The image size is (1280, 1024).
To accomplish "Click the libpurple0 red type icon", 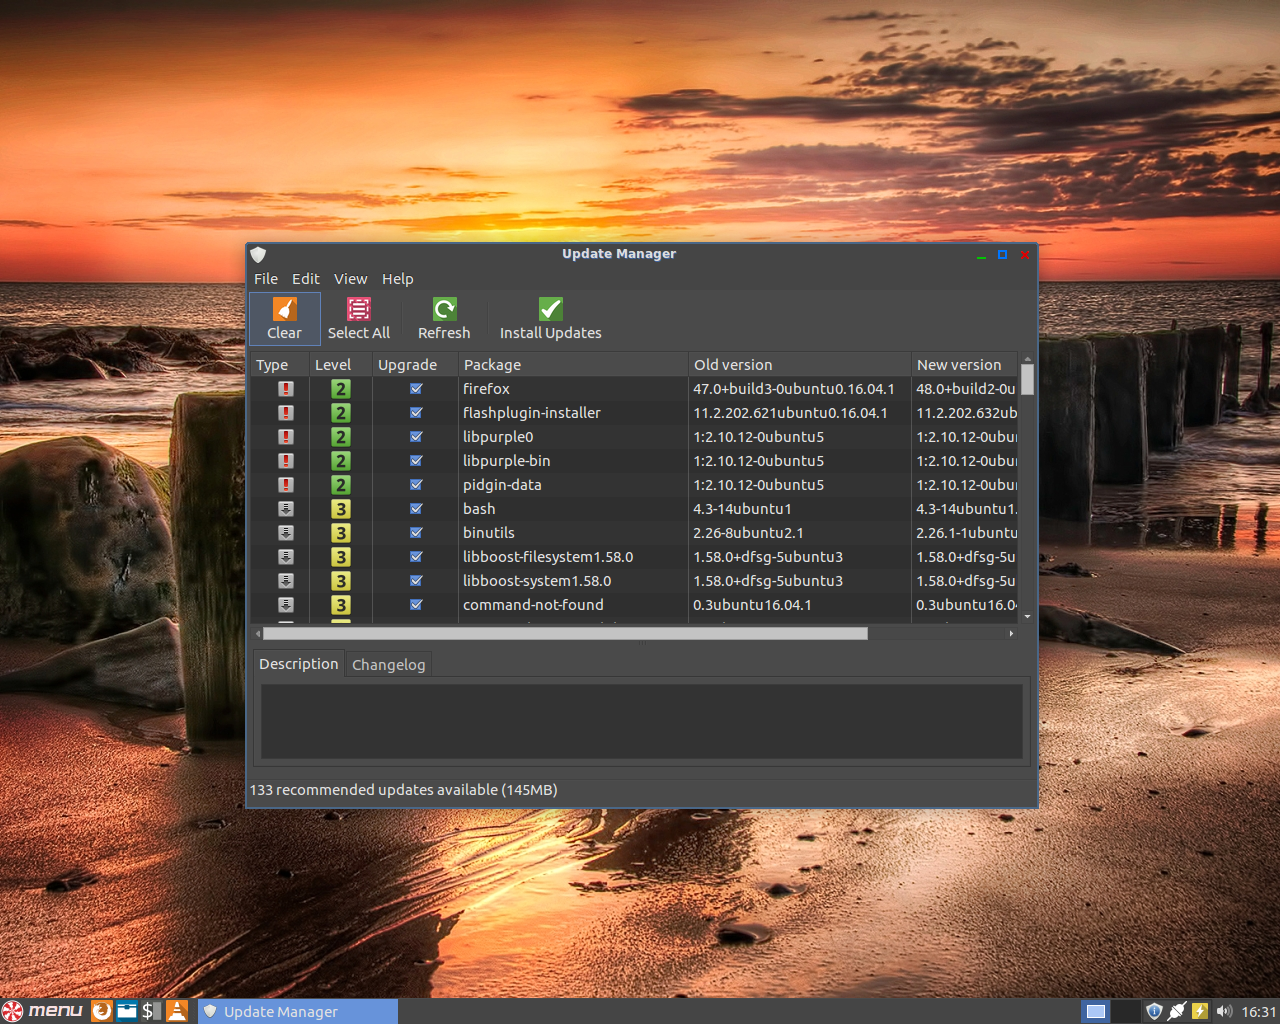I will click(x=286, y=437).
